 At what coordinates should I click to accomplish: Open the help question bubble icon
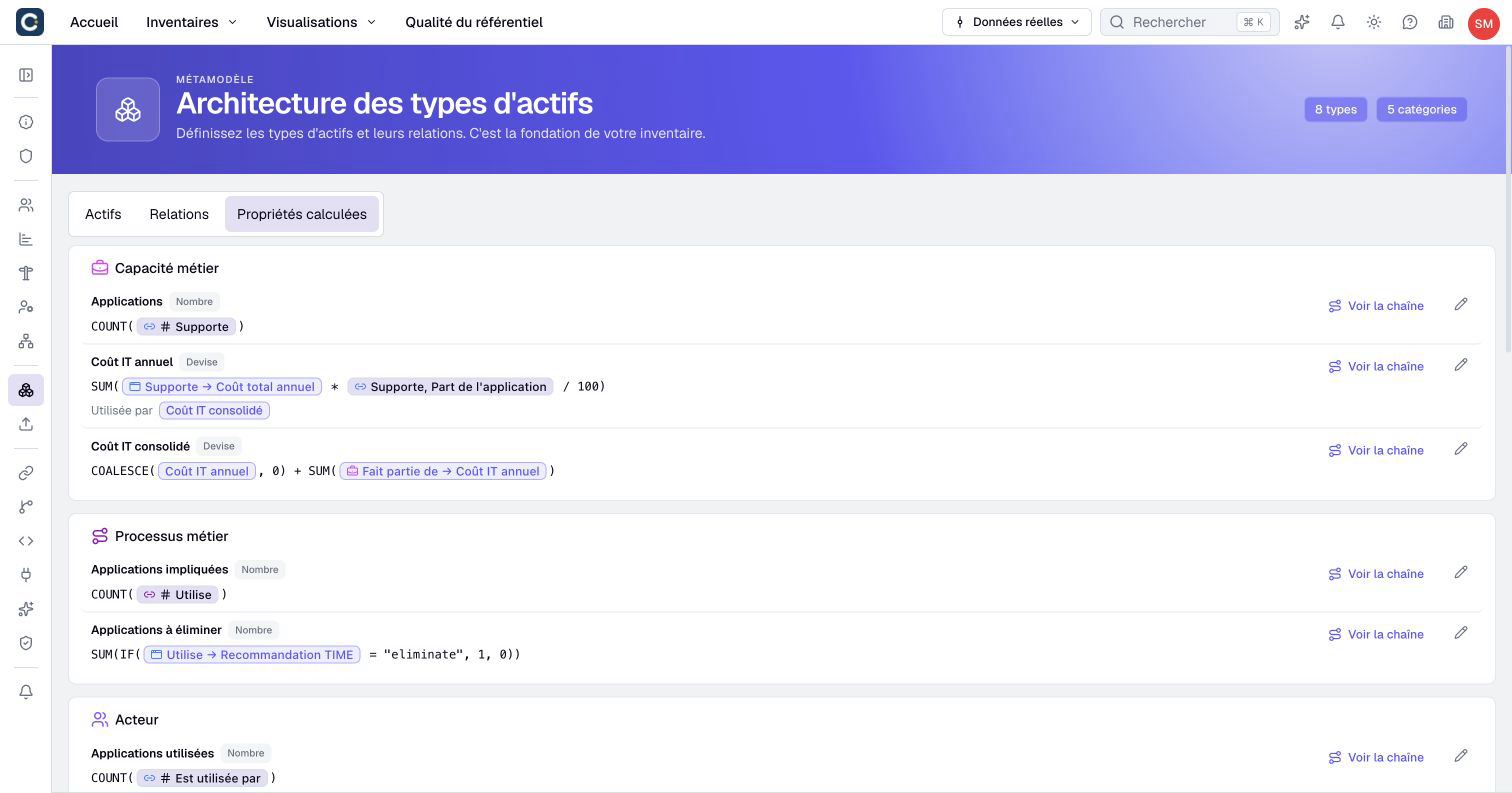pyautogui.click(x=1410, y=22)
